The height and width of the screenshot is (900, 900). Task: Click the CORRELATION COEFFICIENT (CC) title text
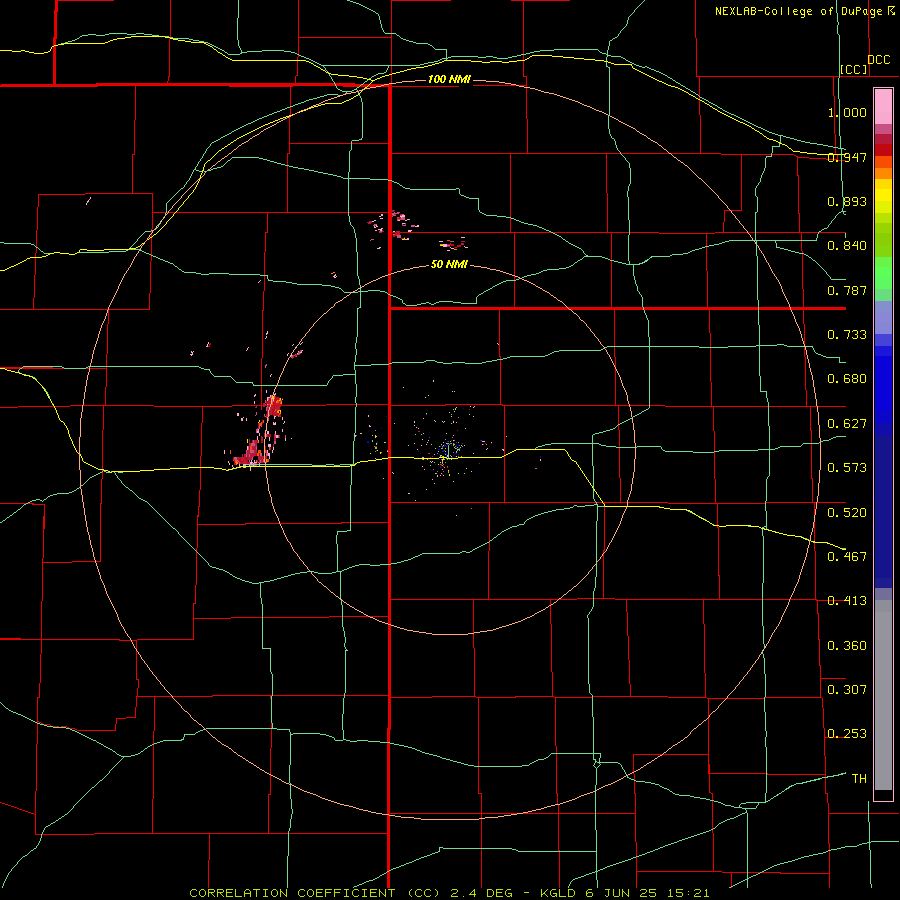[315, 893]
